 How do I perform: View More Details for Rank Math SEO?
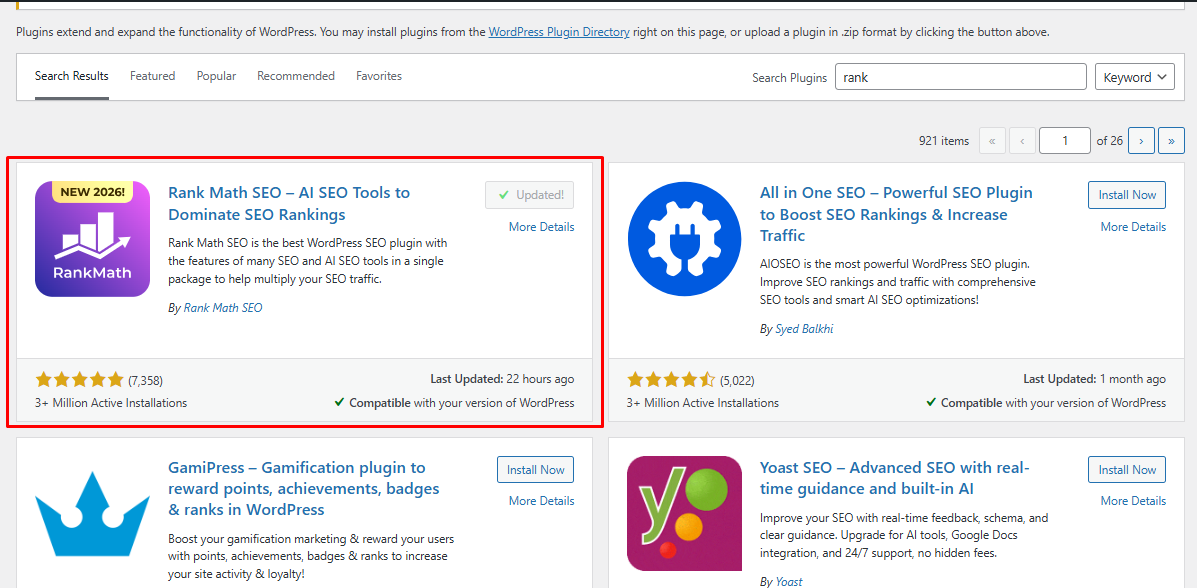[541, 227]
